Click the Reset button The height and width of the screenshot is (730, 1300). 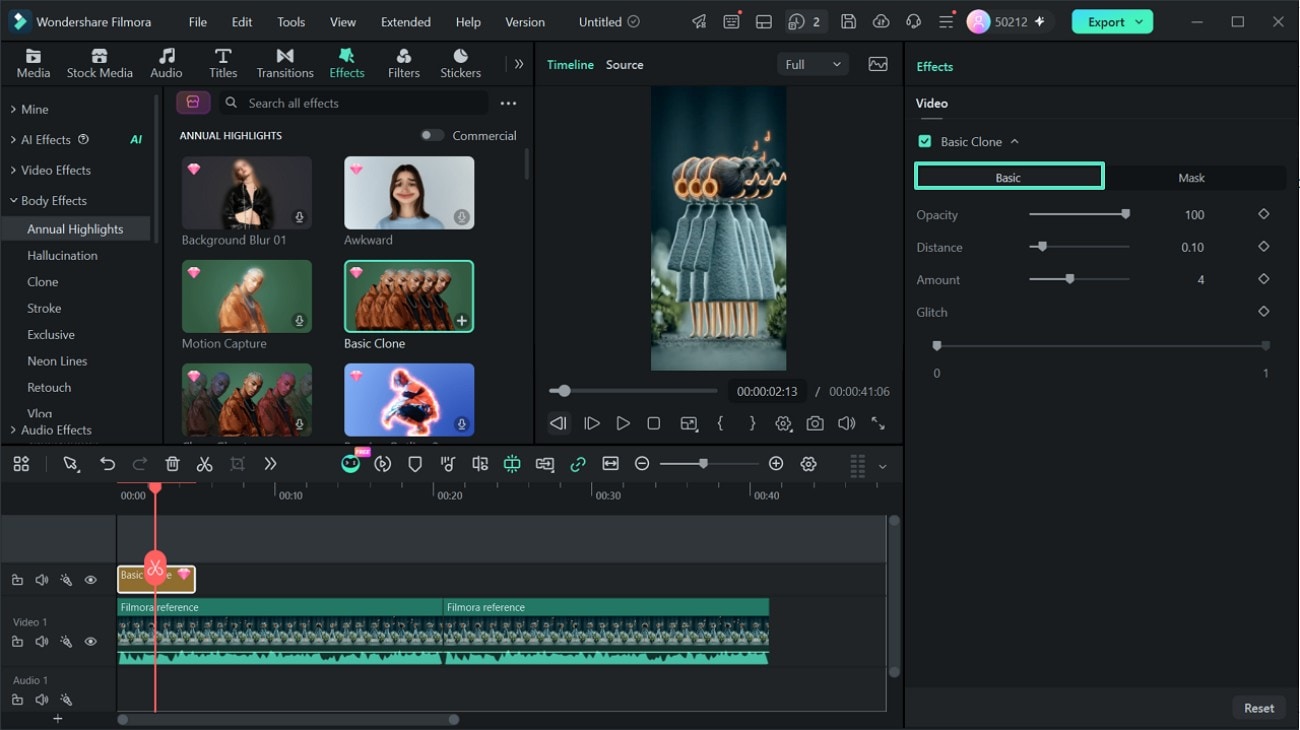click(x=1259, y=708)
